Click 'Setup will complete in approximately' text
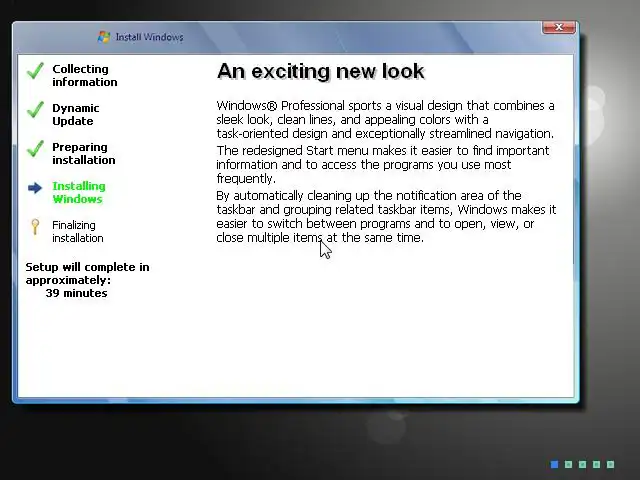 point(87,273)
